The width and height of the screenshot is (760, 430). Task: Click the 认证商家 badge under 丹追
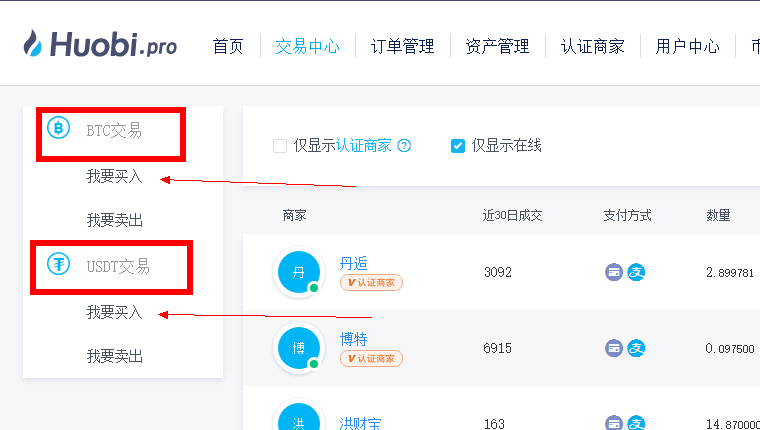click(x=371, y=283)
